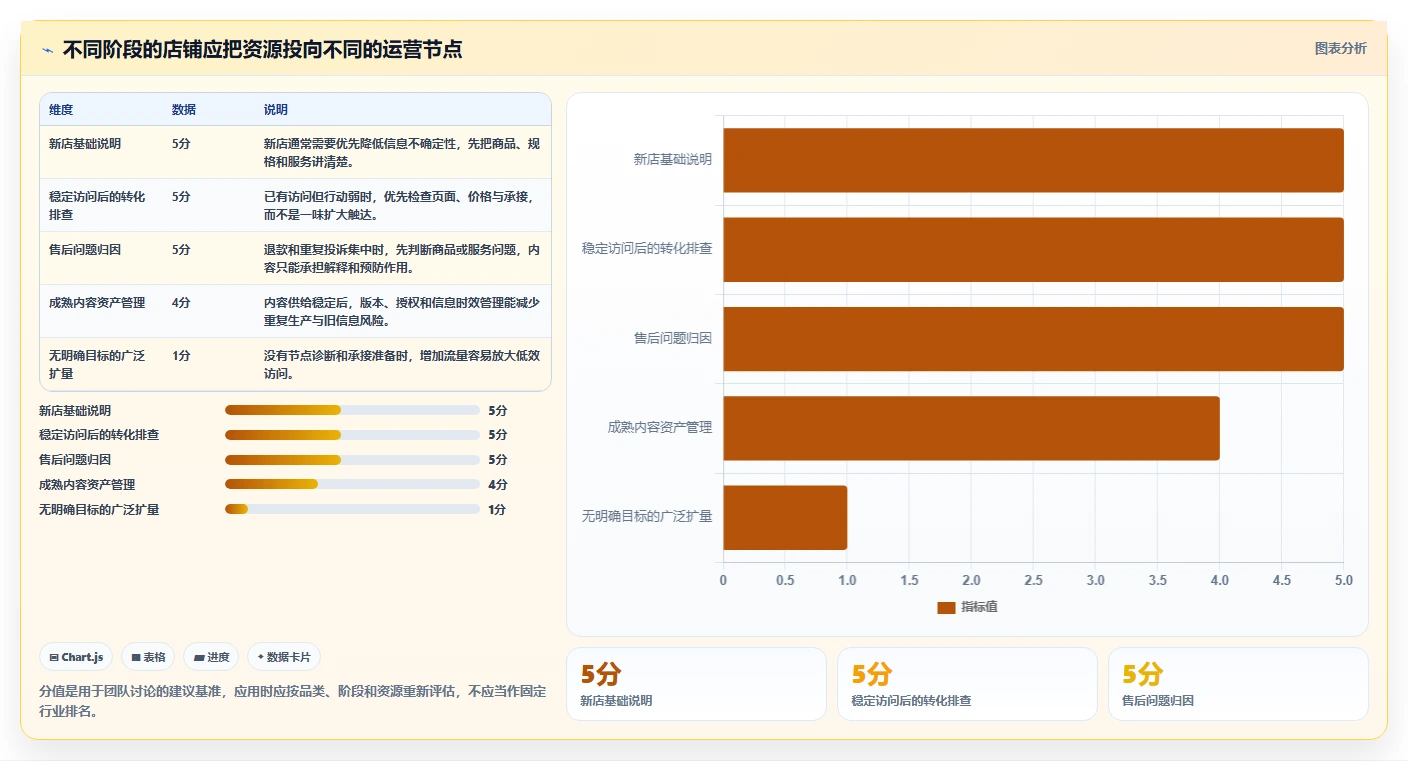Screen dimensions: 1408x761
Task: Click the 无明确目标的广泛扩量 progress bar
Action: (352, 509)
